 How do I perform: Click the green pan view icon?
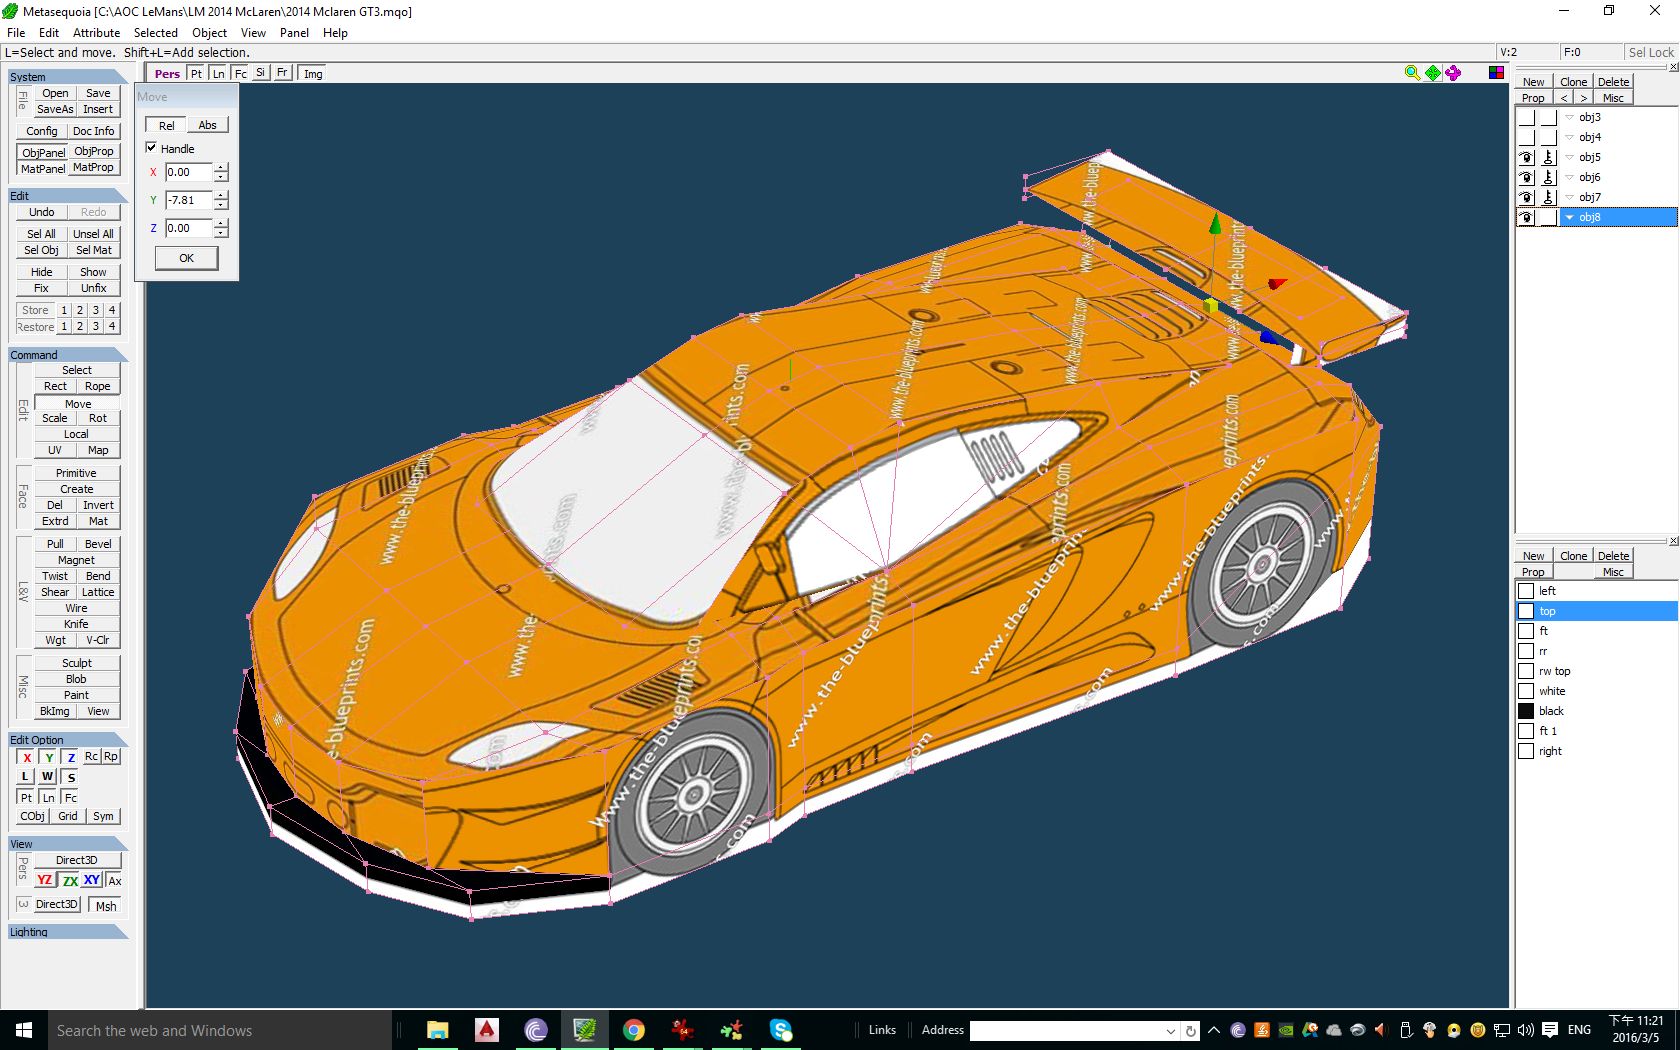[x=1433, y=73]
